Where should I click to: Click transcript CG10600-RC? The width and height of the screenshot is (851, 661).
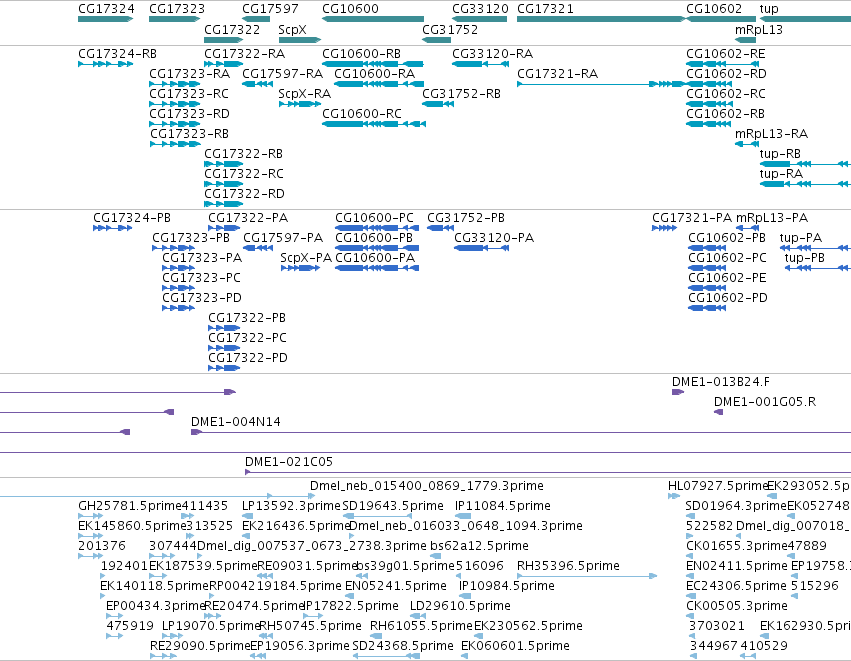(x=362, y=114)
